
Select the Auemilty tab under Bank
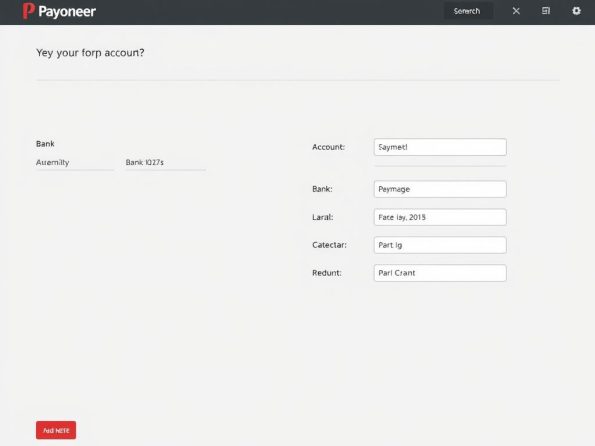52,162
